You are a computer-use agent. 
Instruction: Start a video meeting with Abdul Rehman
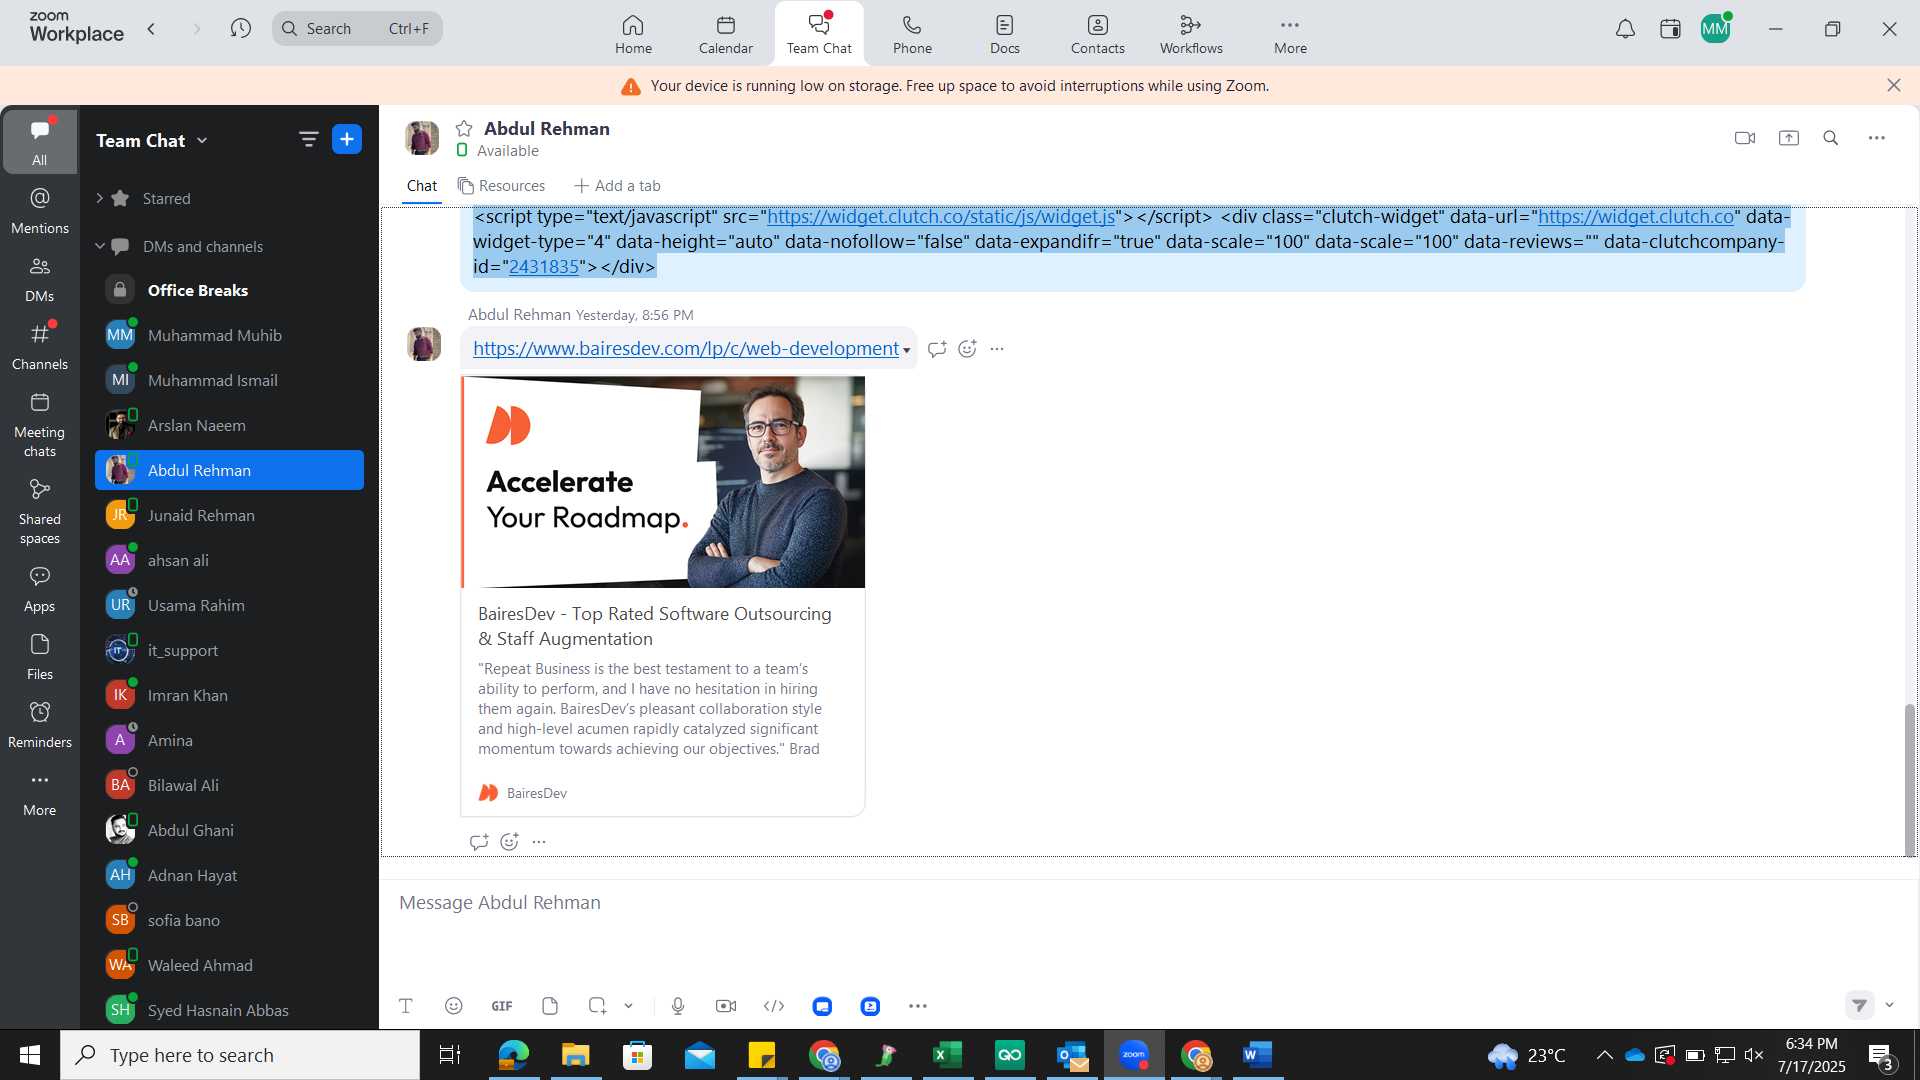[x=1745, y=138]
